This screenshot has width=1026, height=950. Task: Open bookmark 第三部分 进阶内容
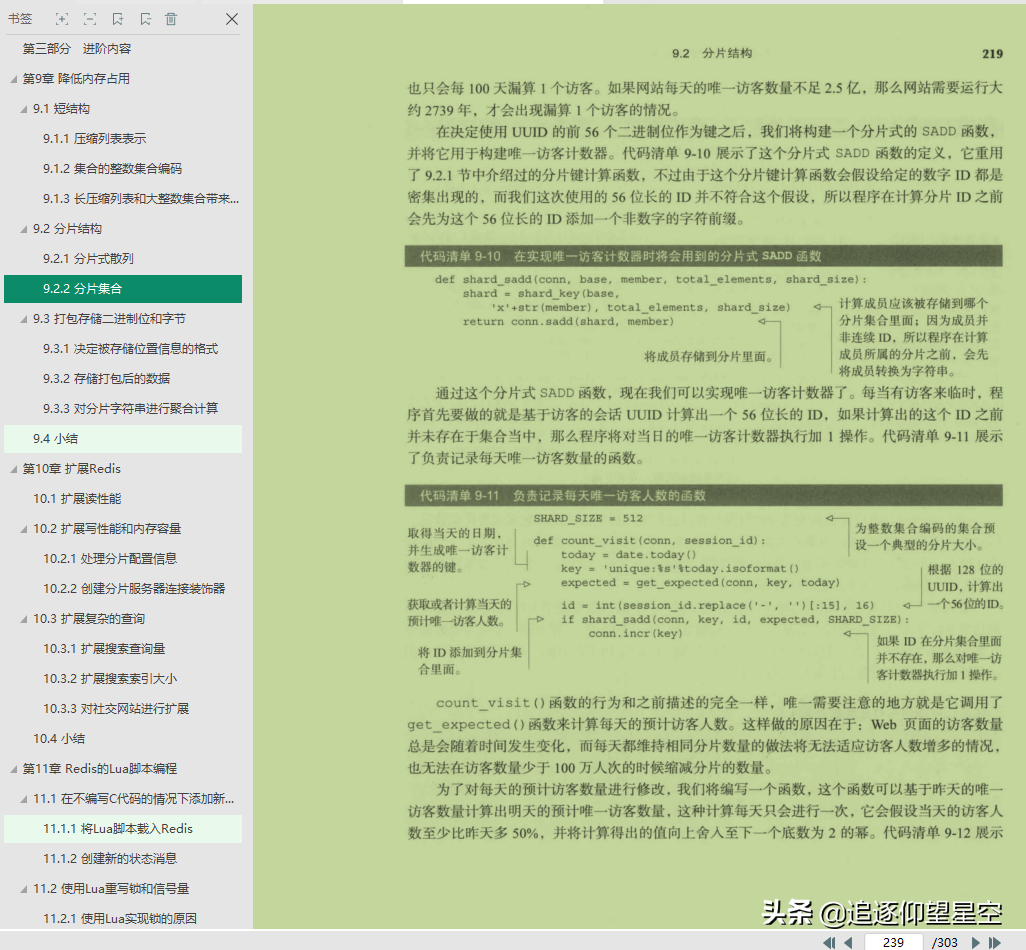click(77, 48)
